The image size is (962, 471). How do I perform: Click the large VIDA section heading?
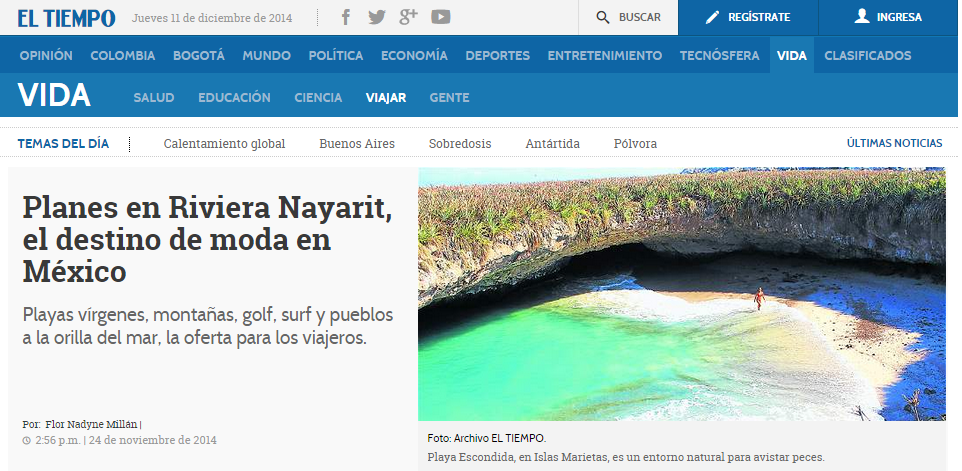[x=54, y=95]
